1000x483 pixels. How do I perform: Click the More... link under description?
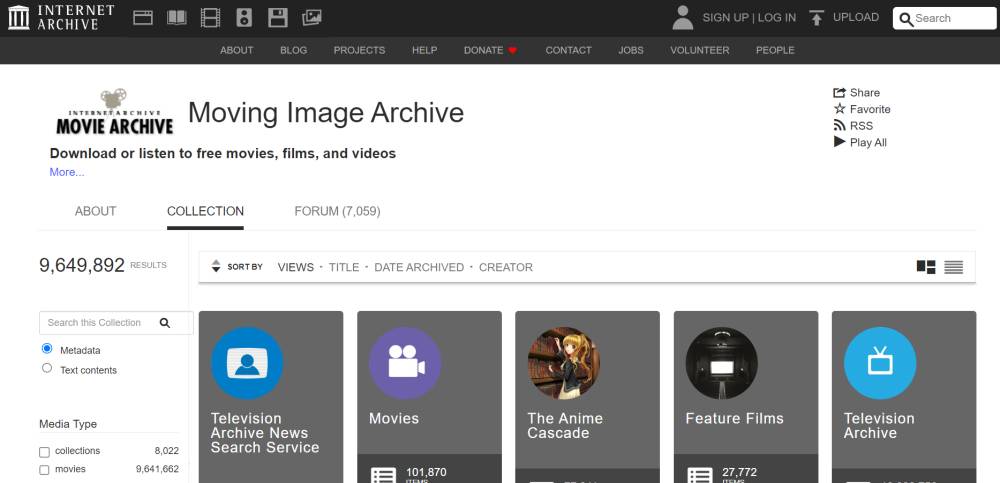(x=67, y=172)
